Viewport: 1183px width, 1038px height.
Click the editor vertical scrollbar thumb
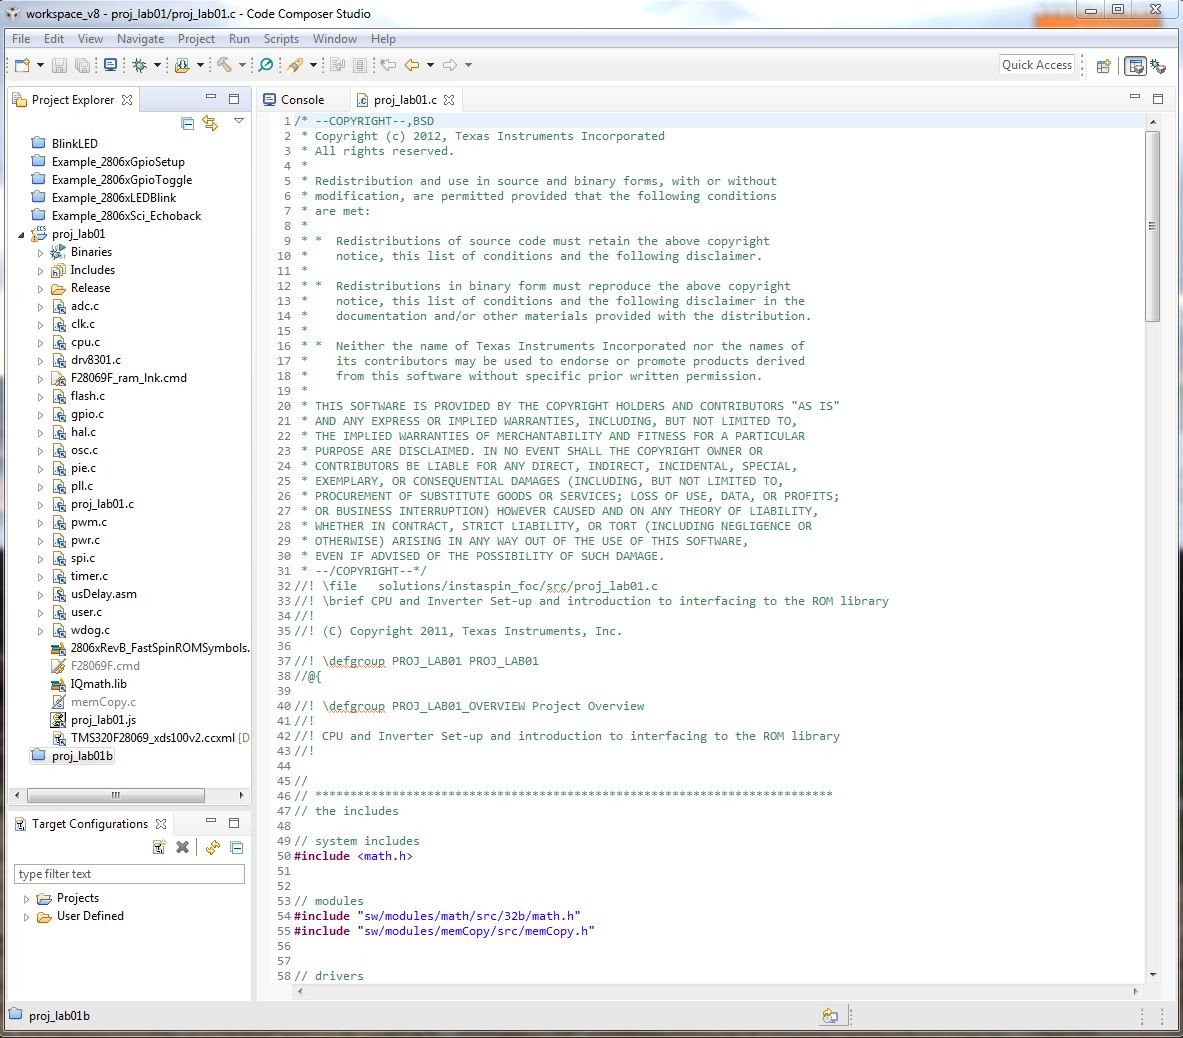(1151, 226)
